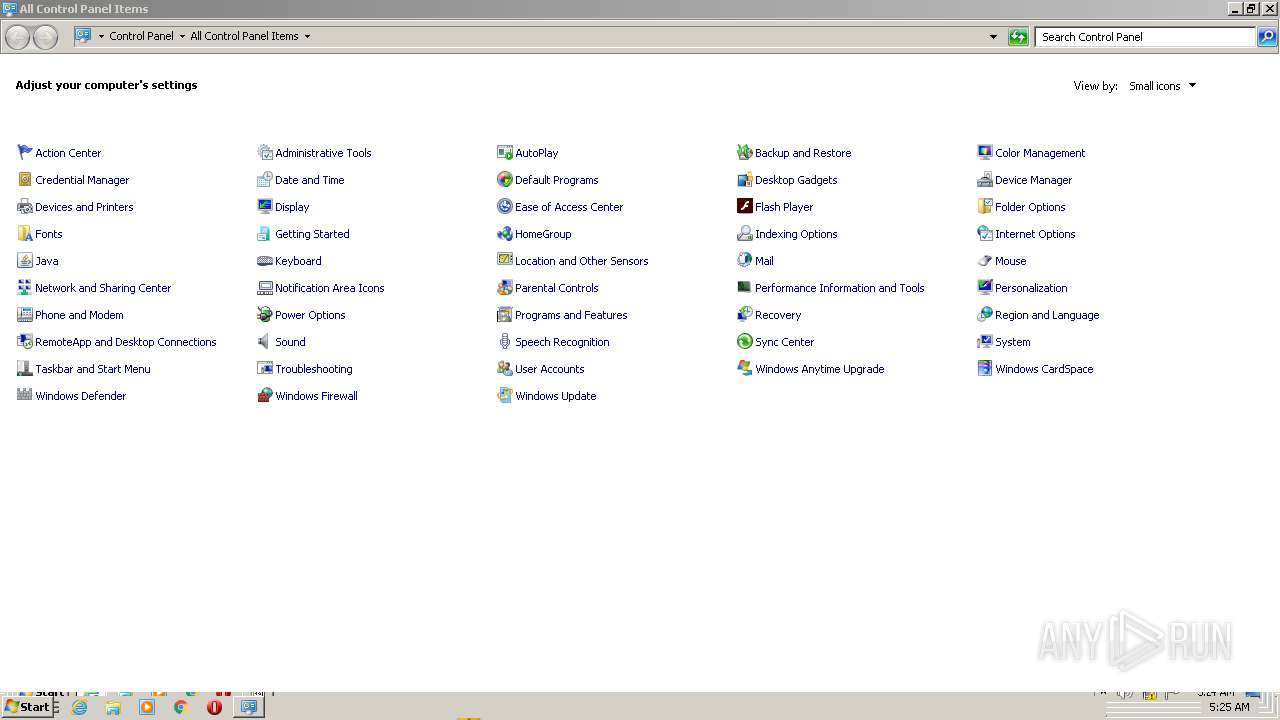Viewport: 1280px width, 720px height.
Task: Open Taskbar and Start Menu link
Action: [x=93, y=369]
